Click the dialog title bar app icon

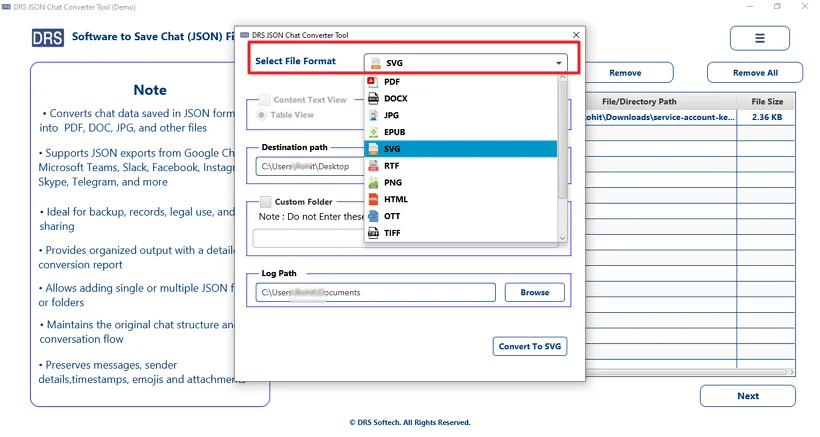(x=244, y=35)
